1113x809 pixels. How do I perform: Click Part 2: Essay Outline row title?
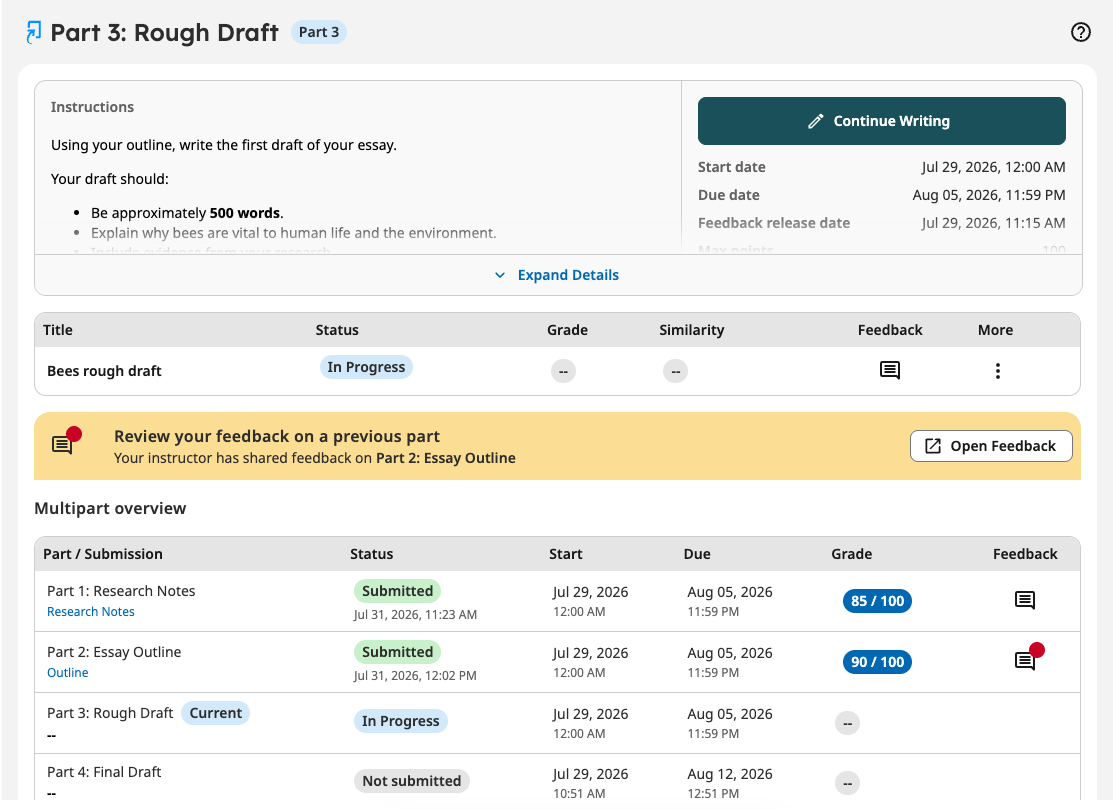click(114, 652)
